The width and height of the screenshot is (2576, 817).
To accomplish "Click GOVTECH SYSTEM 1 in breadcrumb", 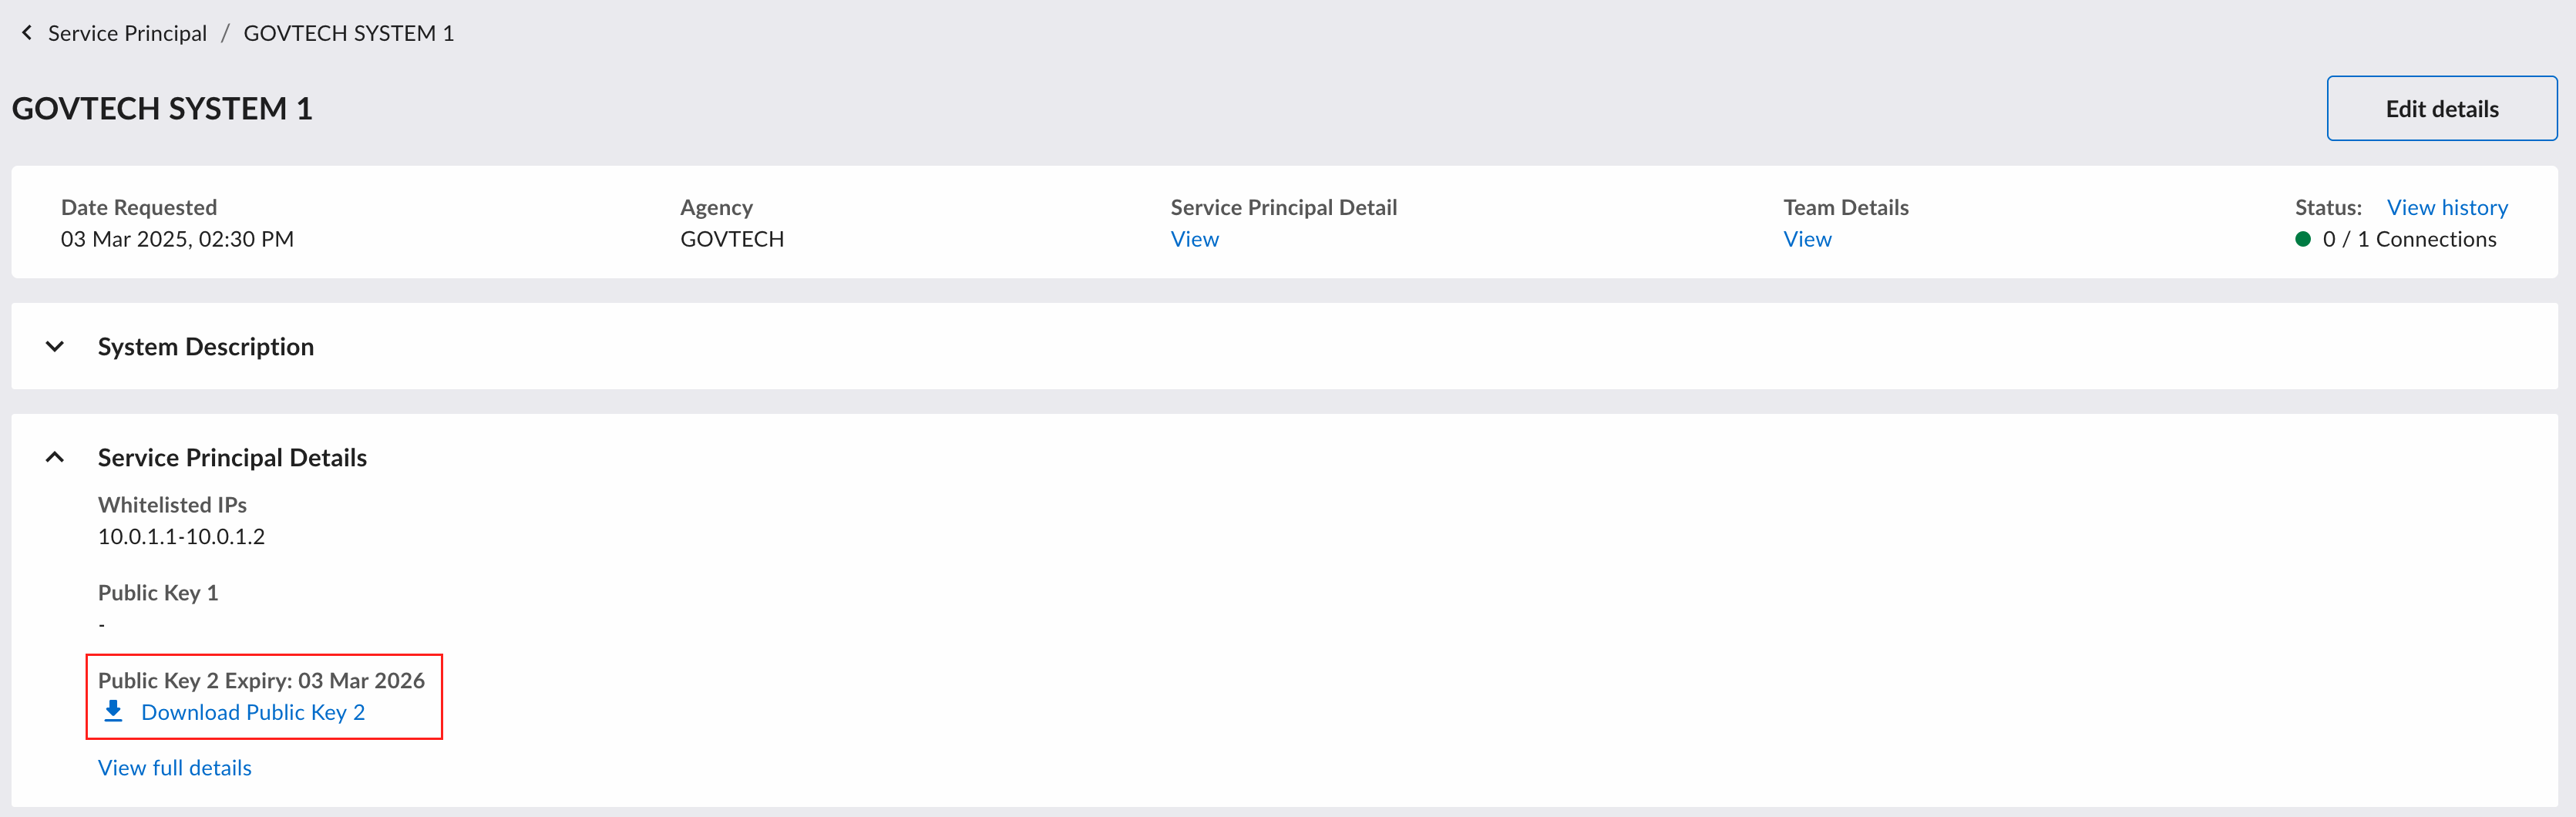I will (349, 33).
